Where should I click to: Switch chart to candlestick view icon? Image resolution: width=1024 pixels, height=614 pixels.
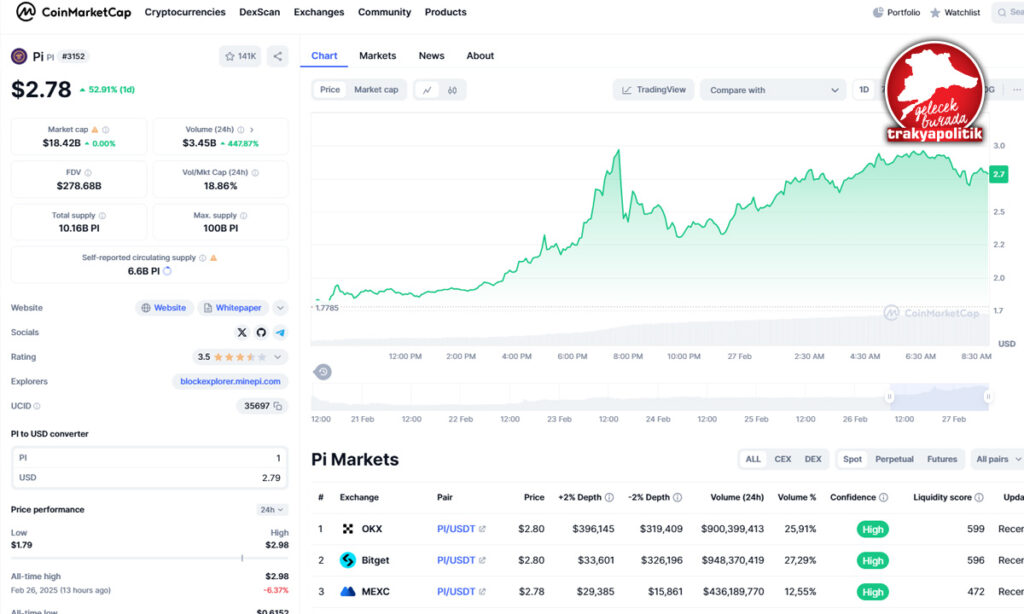tap(453, 90)
